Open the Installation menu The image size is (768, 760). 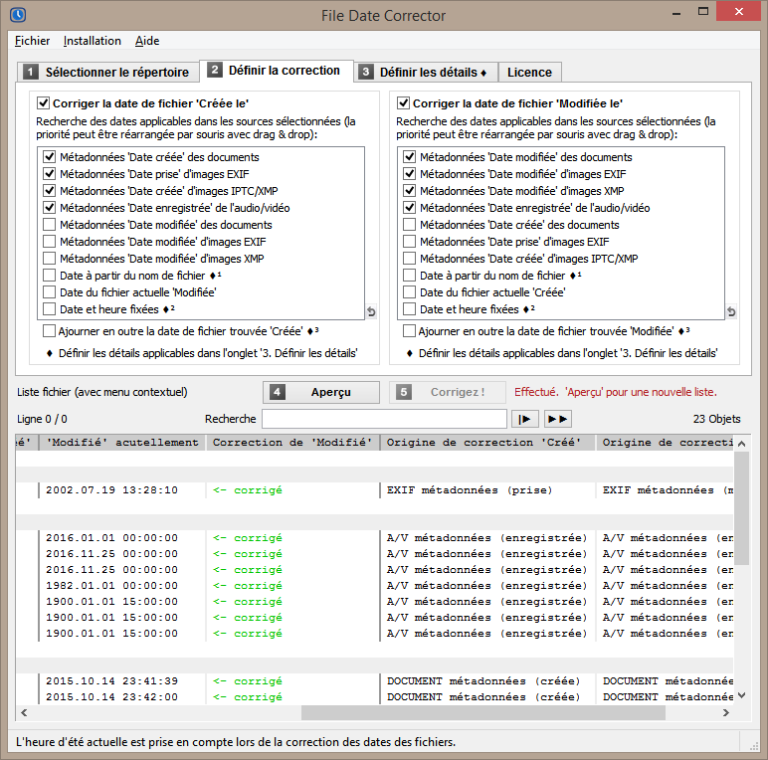pos(92,41)
